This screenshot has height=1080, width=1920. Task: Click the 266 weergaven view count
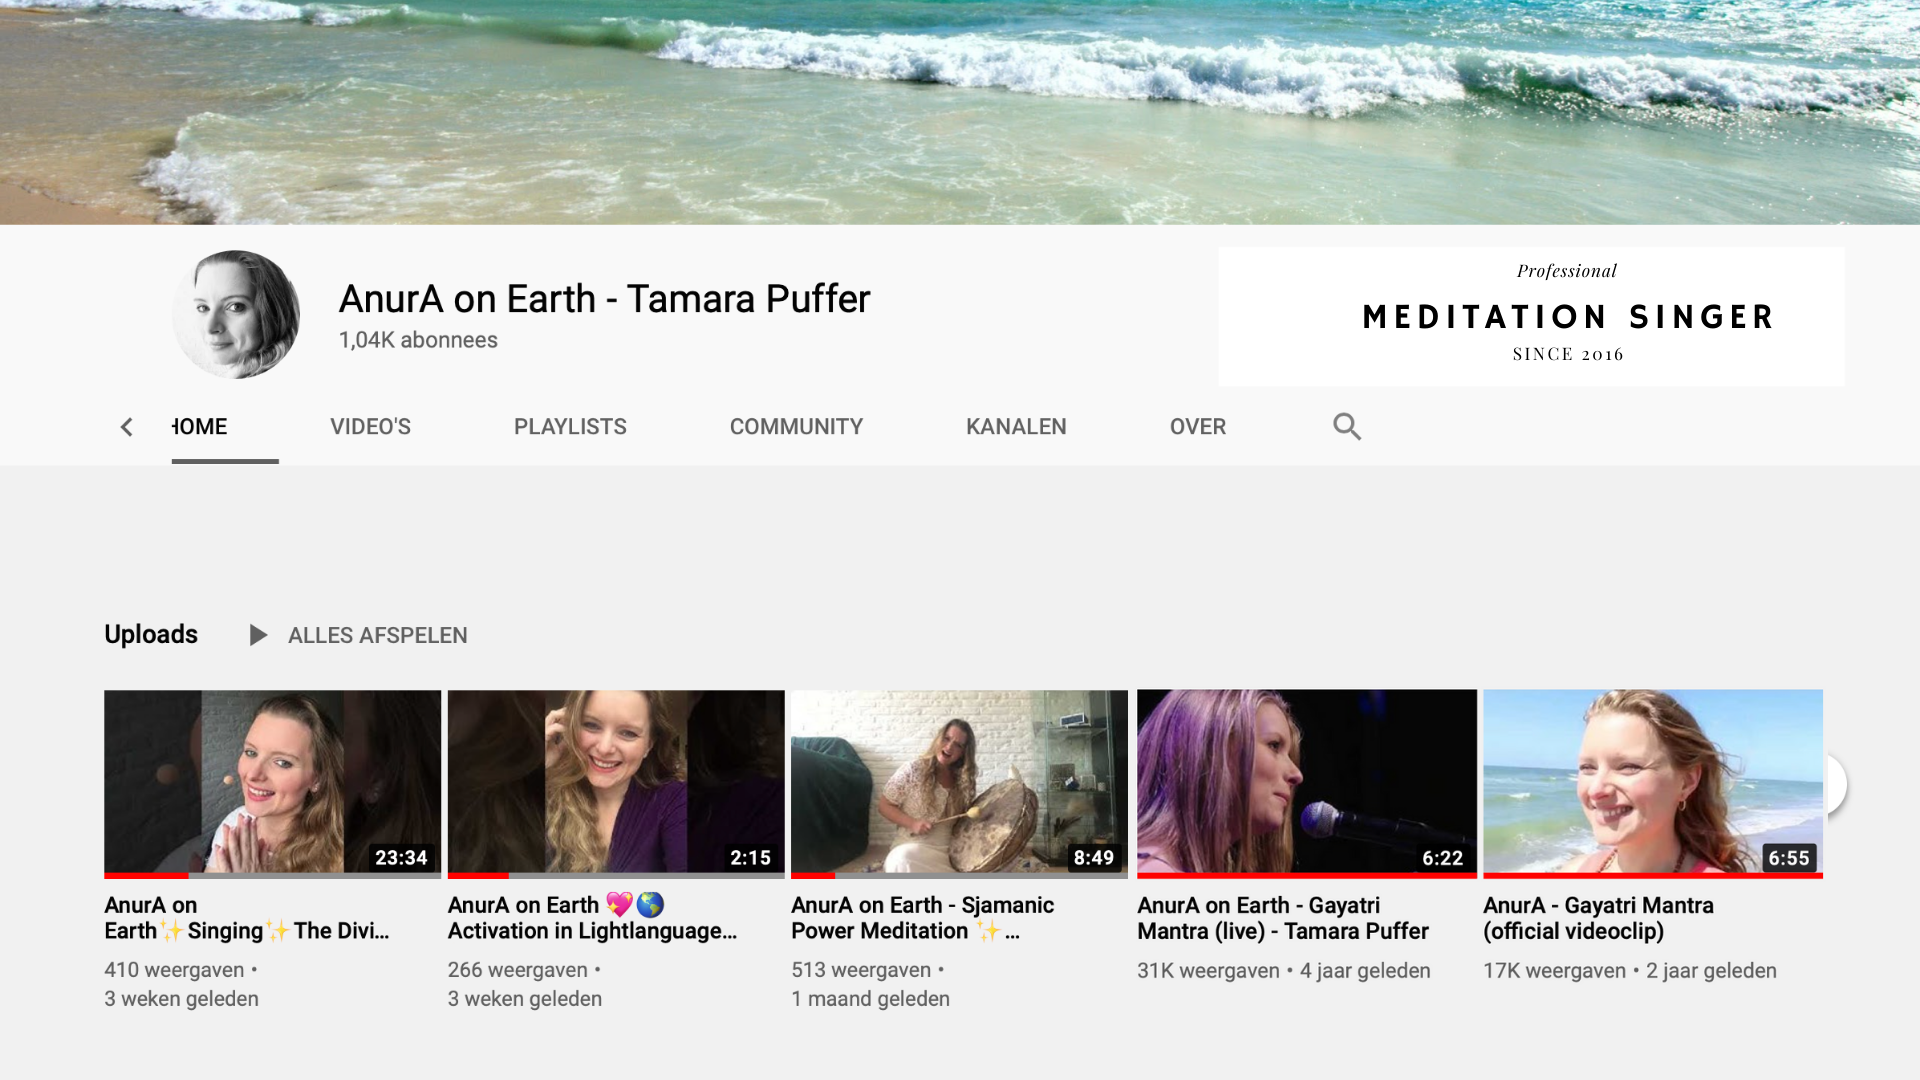pyautogui.click(x=517, y=970)
